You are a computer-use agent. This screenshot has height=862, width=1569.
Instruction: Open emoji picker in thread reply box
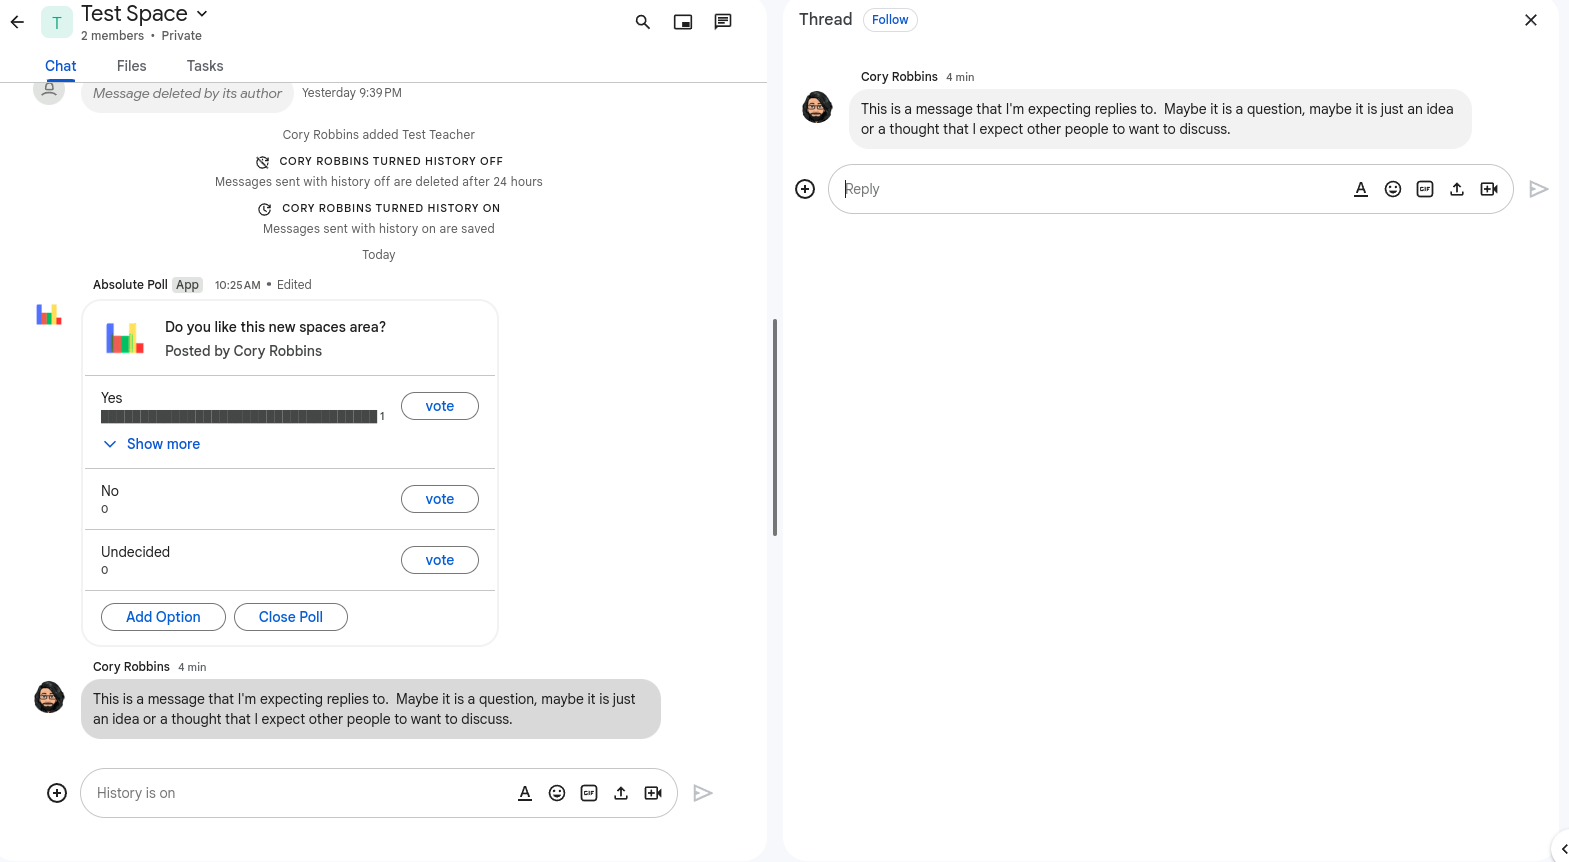click(1393, 189)
